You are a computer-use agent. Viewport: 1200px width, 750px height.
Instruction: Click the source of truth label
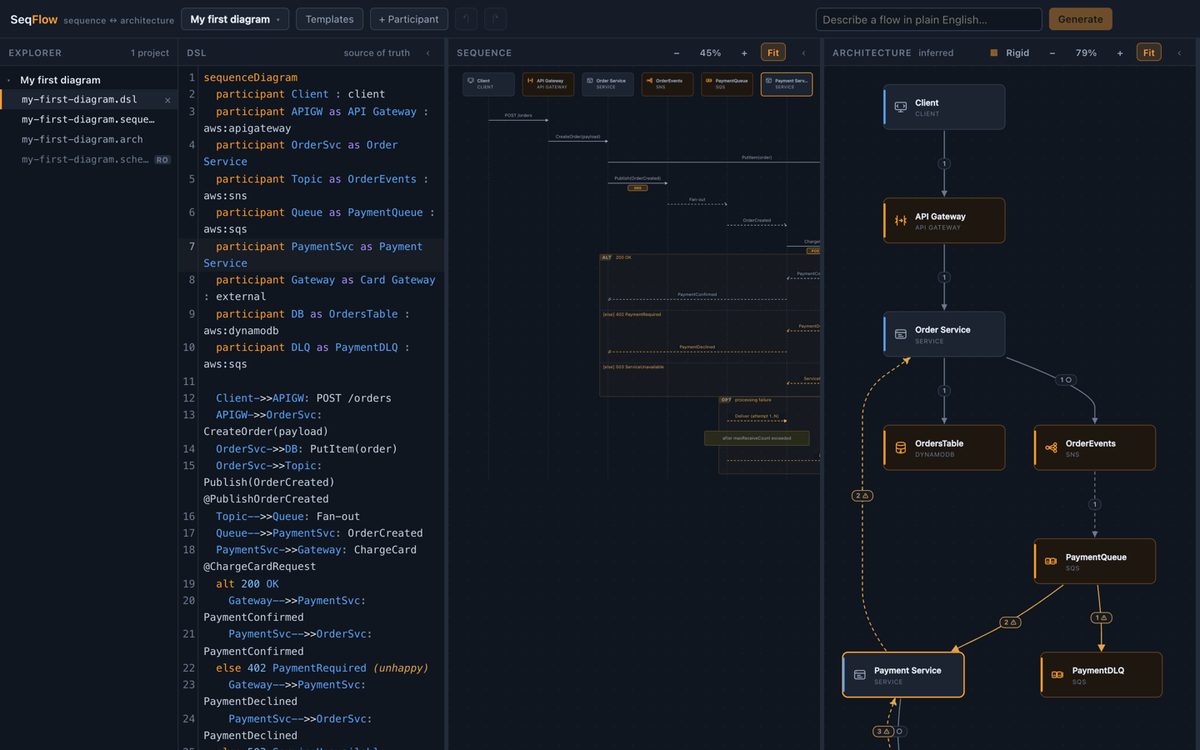377,53
